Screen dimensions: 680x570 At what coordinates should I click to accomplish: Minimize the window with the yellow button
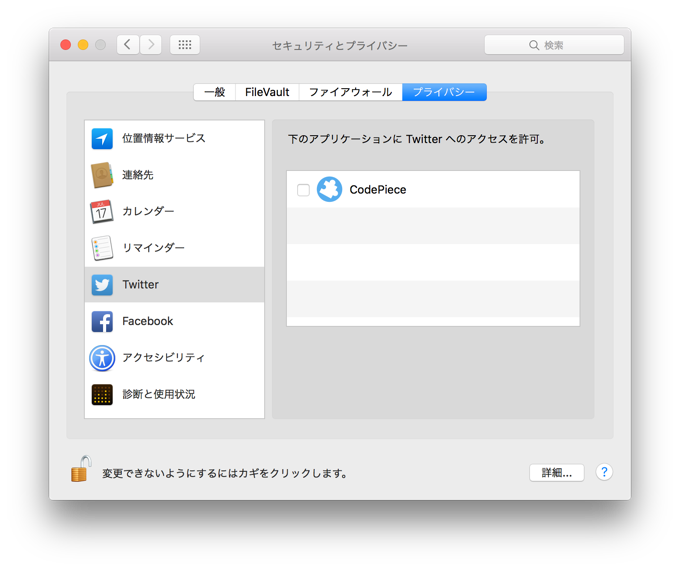(x=83, y=45)
